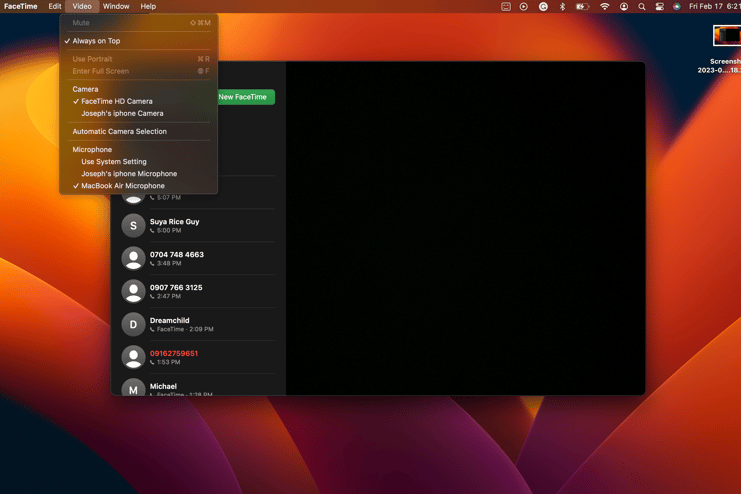Select Use System Setting microphone
The image size is (741, 494).
tap(138, 162)
